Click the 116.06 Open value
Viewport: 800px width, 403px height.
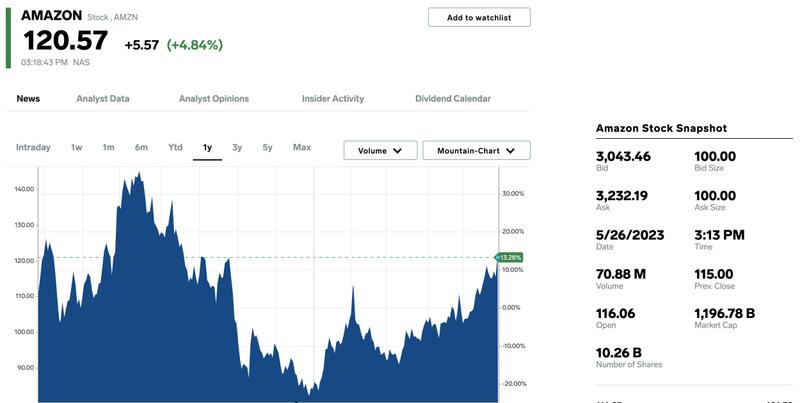coord(616,314)
